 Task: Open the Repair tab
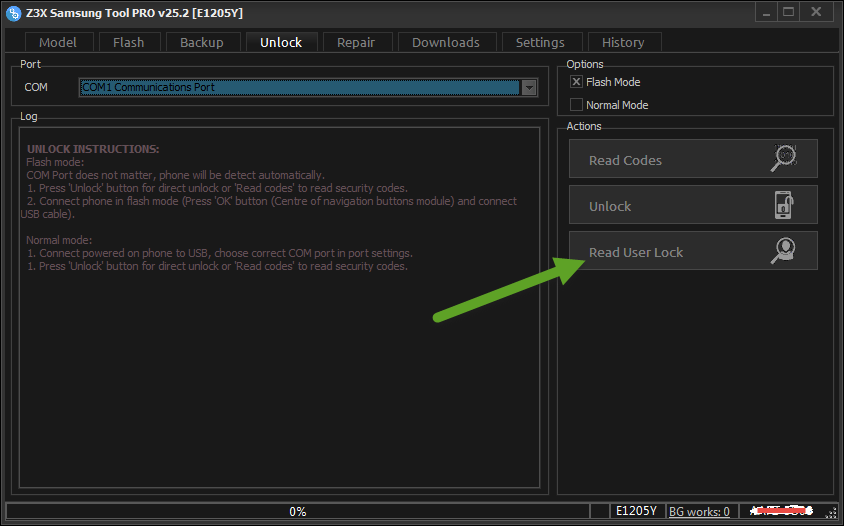tap(356, 43)
